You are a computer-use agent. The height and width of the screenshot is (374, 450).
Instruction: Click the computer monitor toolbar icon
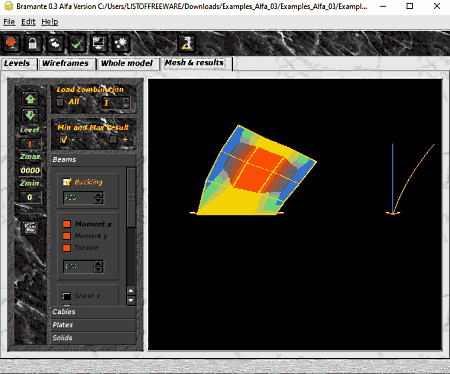[x=99, y=43]
